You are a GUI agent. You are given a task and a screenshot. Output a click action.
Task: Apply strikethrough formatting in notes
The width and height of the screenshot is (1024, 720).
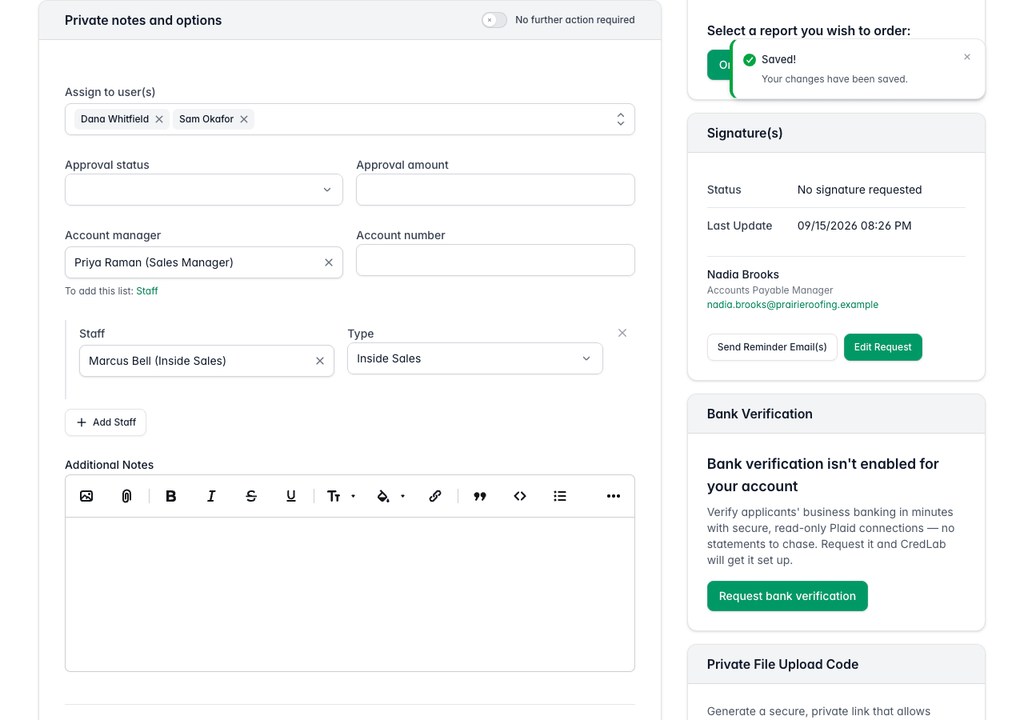coord(251,496)
